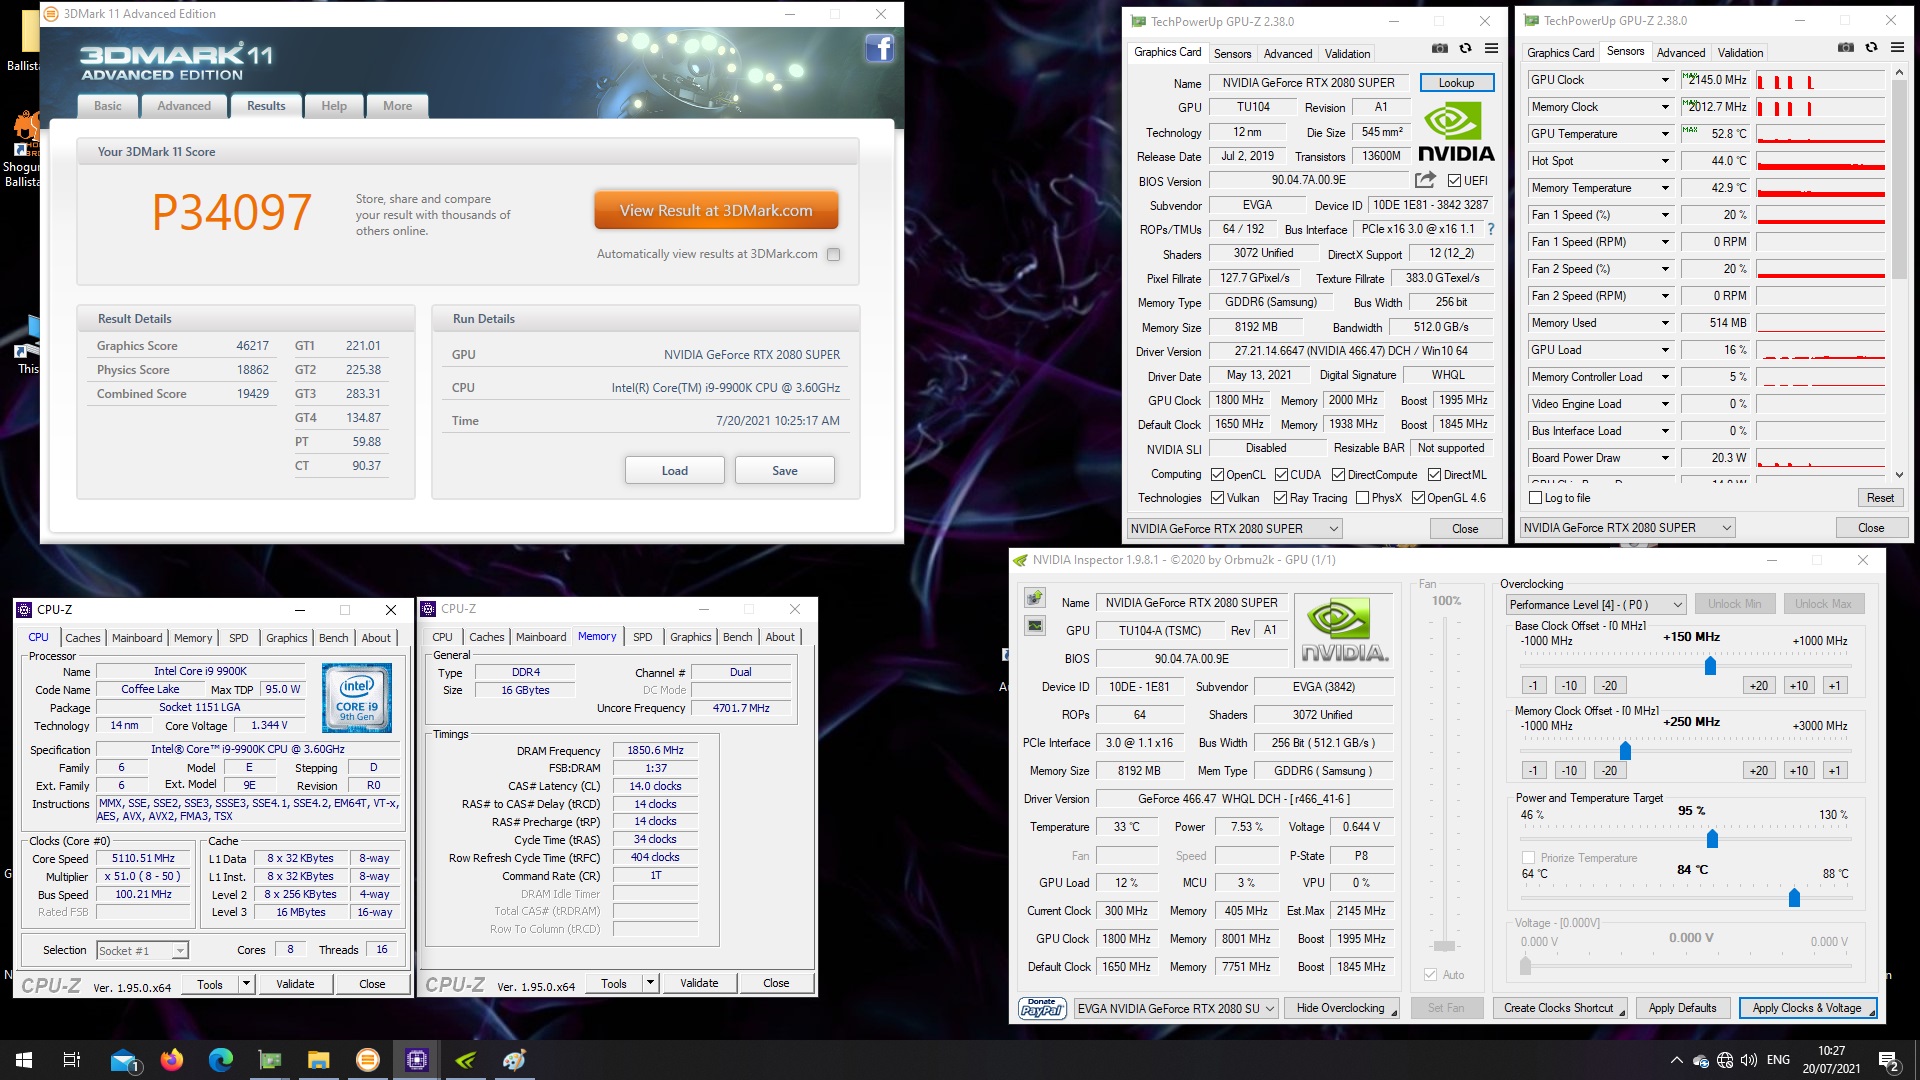Image resolution: width=1920 pixels, height=1080 pixels.
Task: Open Mail app from taskbar
Action: click(x=124, y=1060)
